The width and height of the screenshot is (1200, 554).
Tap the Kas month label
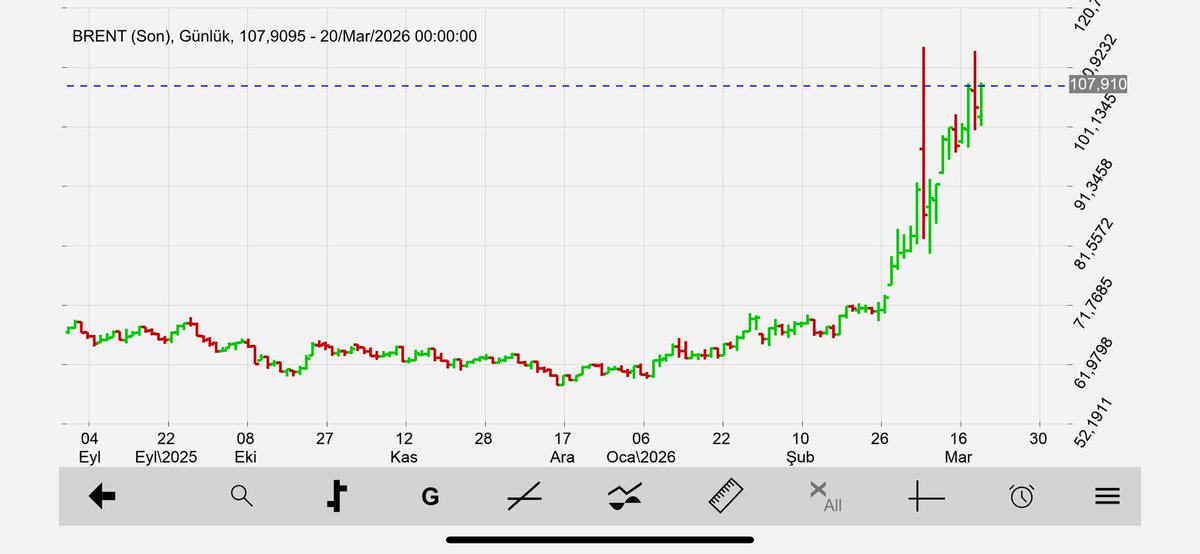click(404, 457)
